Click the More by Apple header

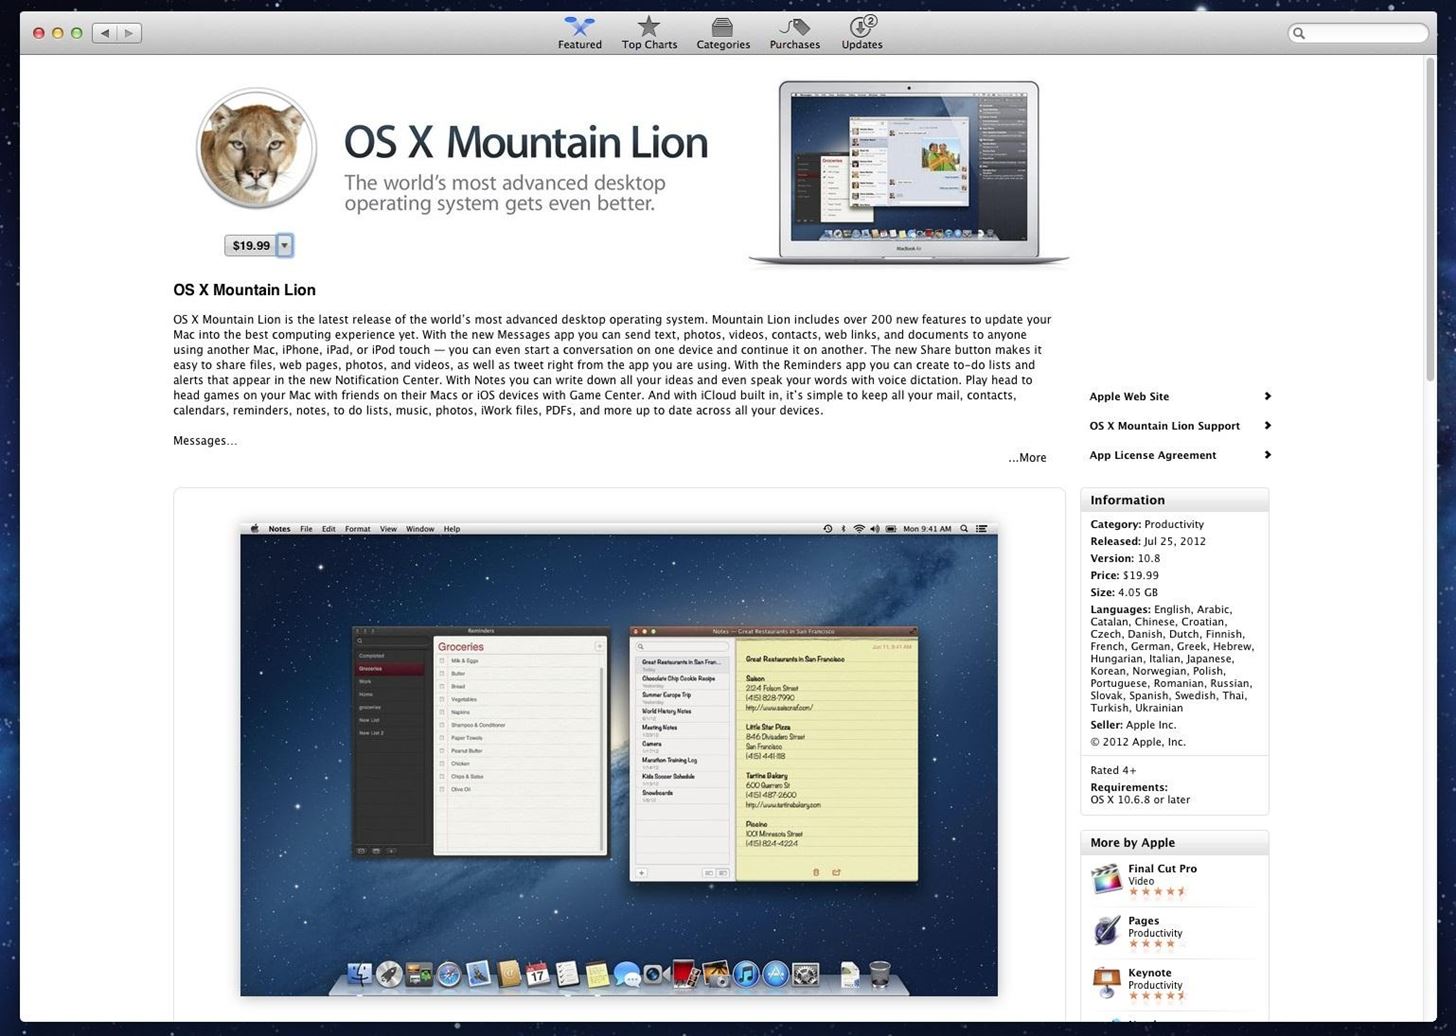1174,843
